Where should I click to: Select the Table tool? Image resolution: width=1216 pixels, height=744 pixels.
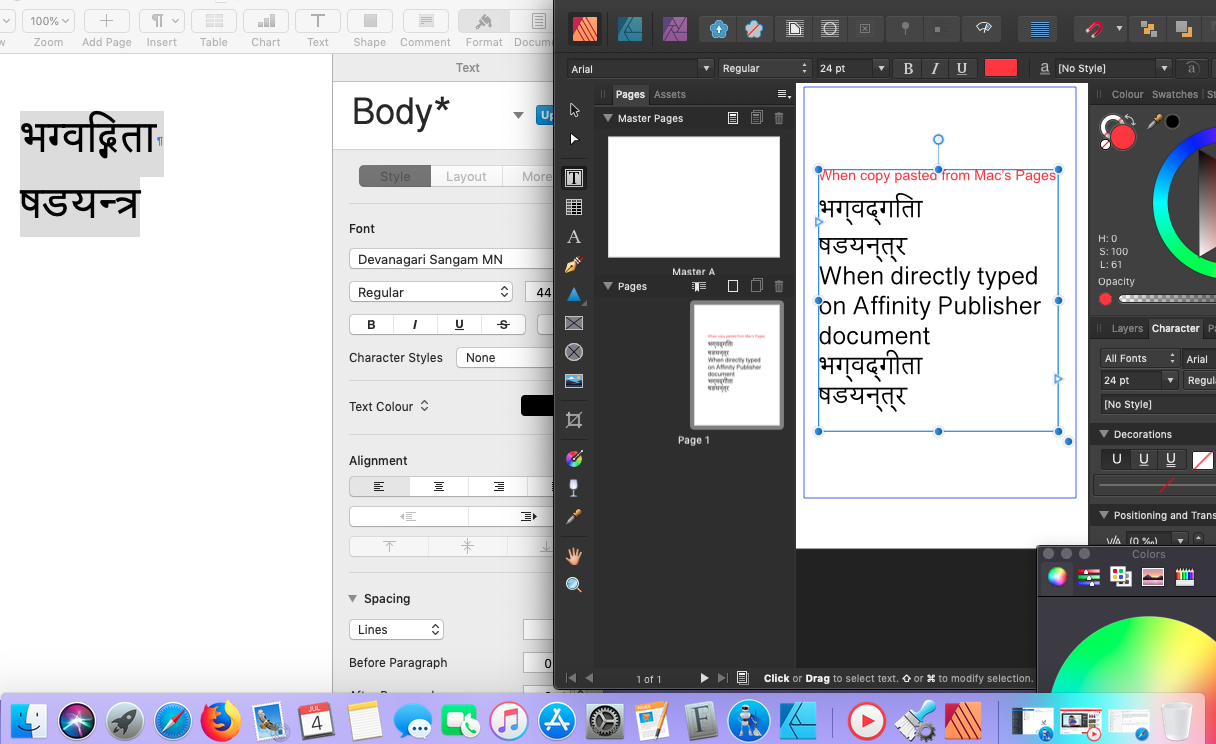(x=574, y=208)
